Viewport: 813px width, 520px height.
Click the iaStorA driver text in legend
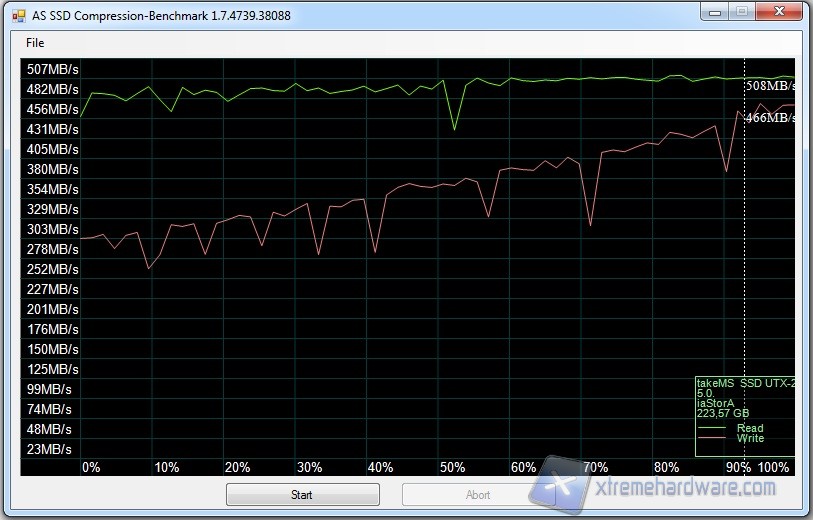pyautogui.click(x=717, y=403)
